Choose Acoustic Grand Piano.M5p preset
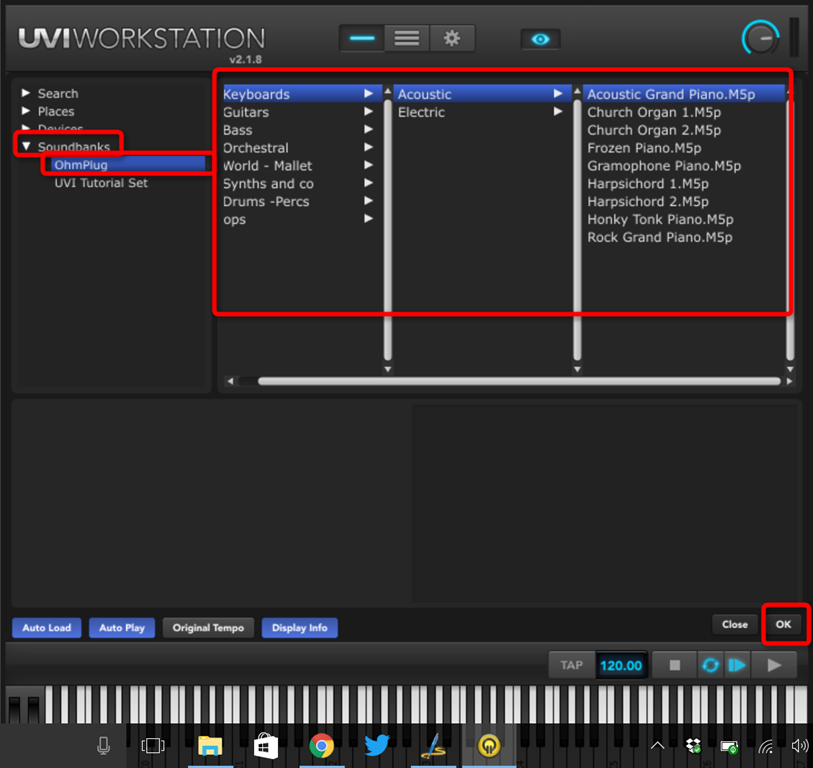This screenshot has width=813, height=768. tap(683, 94)
